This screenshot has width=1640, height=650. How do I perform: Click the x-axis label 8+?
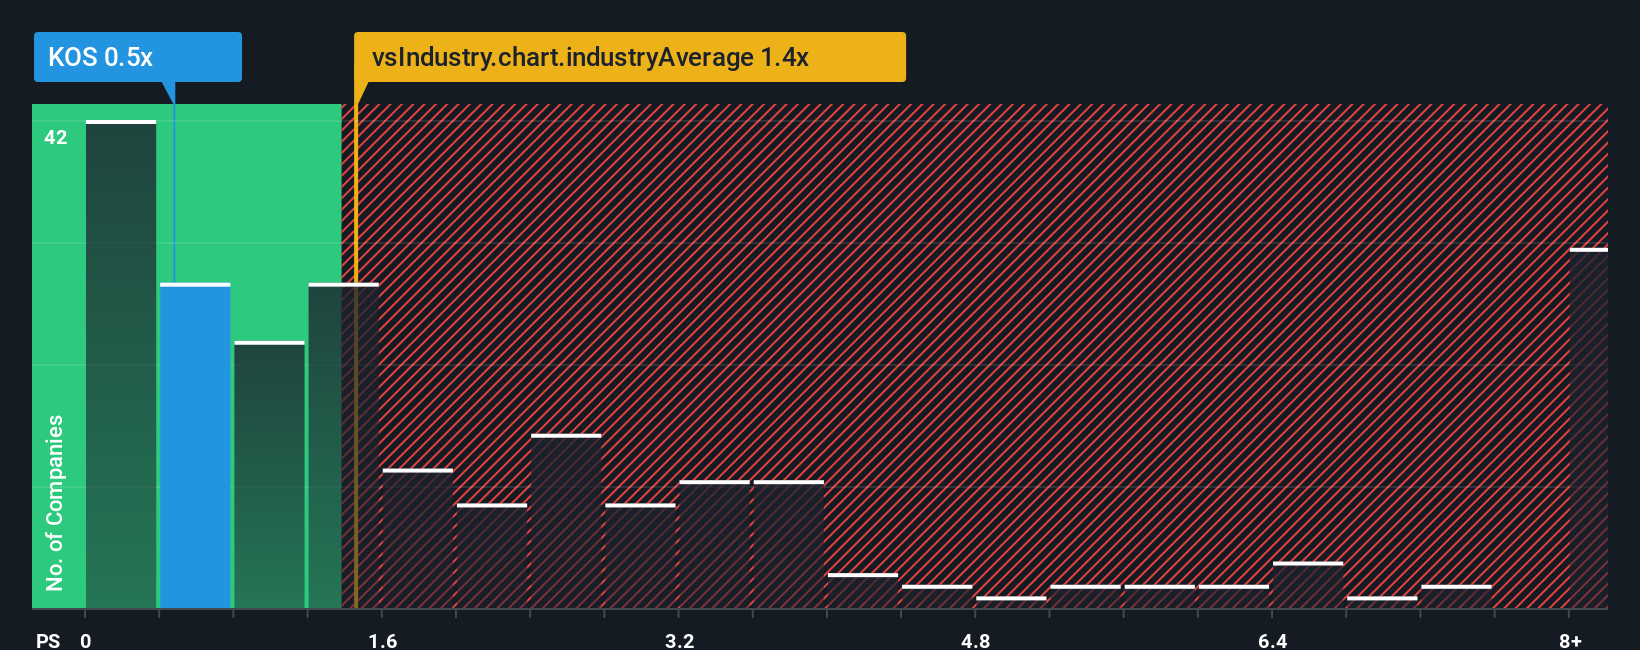tap(1570, 640)
